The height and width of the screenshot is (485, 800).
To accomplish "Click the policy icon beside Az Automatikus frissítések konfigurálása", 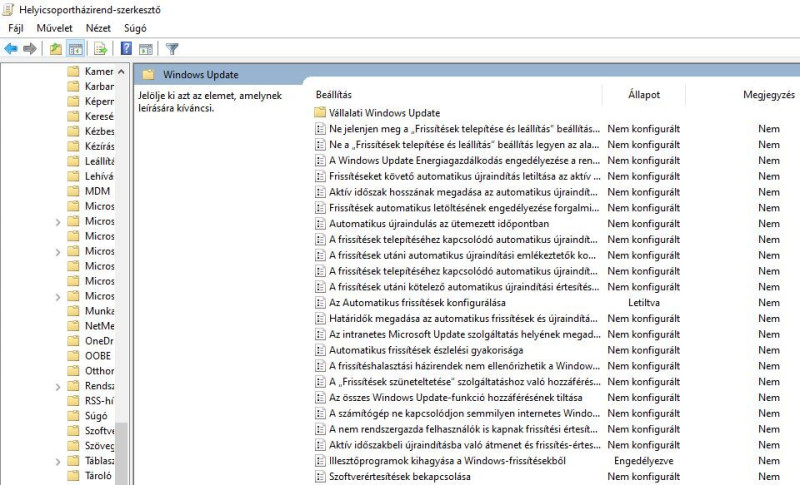I will point(320,302).
